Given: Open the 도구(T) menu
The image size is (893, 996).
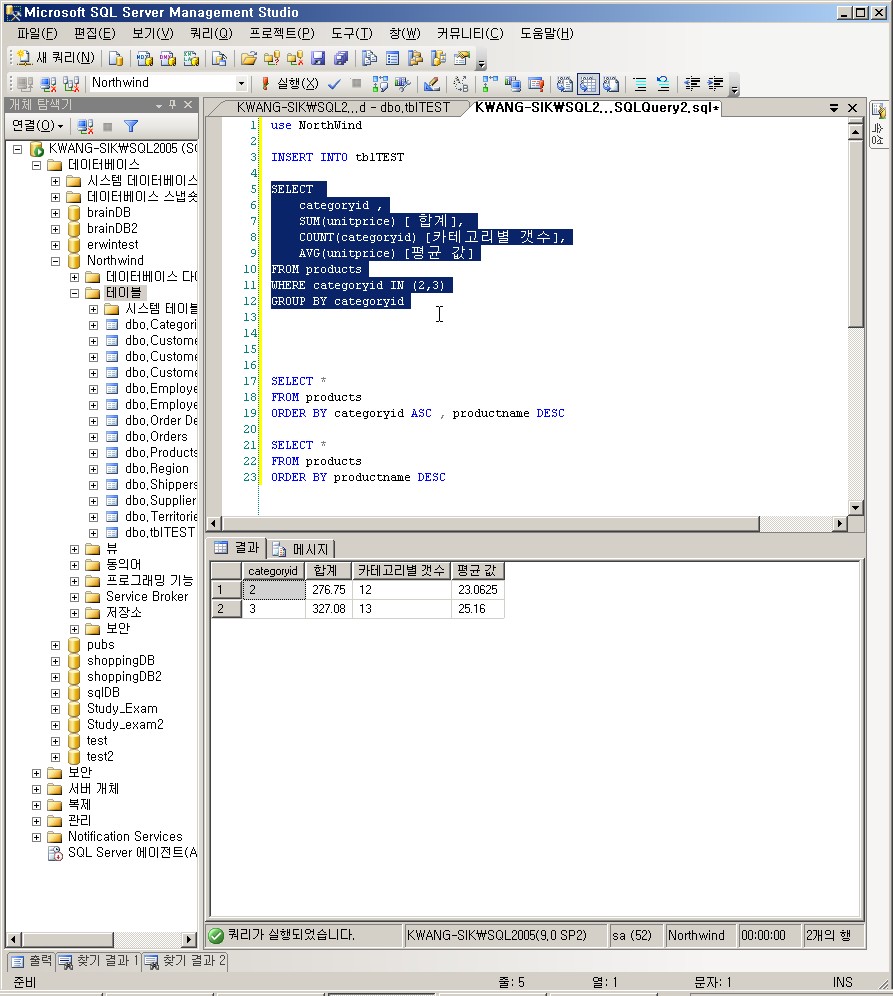Looking at the screenshot, I should pyautogui.click(x=351, y=34).
